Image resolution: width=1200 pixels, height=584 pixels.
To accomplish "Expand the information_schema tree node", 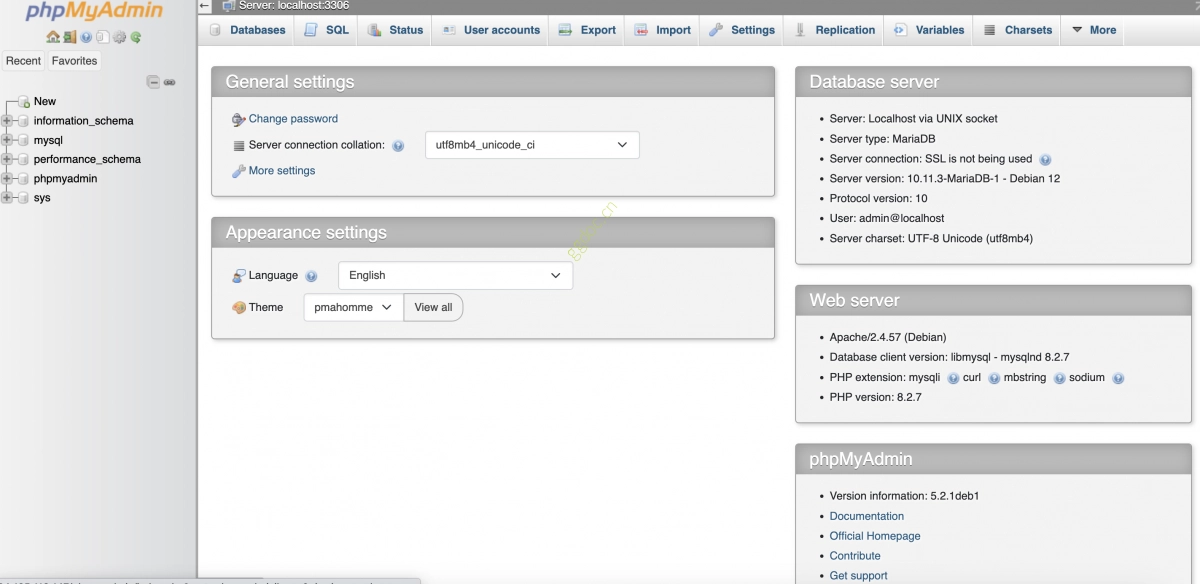I will click(x=7, y=121).
